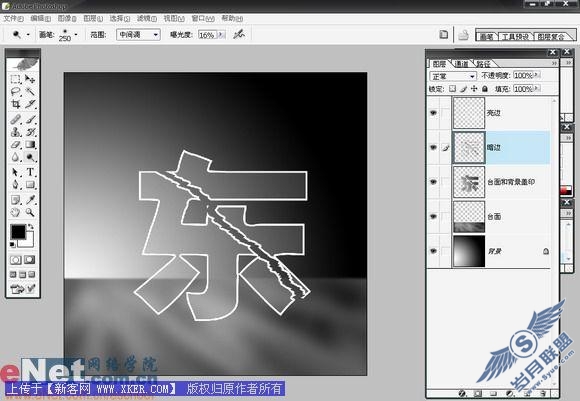Screen dimensions: 580x401
Task: Select the Magic Wand tool
Action: pos(30,91)
